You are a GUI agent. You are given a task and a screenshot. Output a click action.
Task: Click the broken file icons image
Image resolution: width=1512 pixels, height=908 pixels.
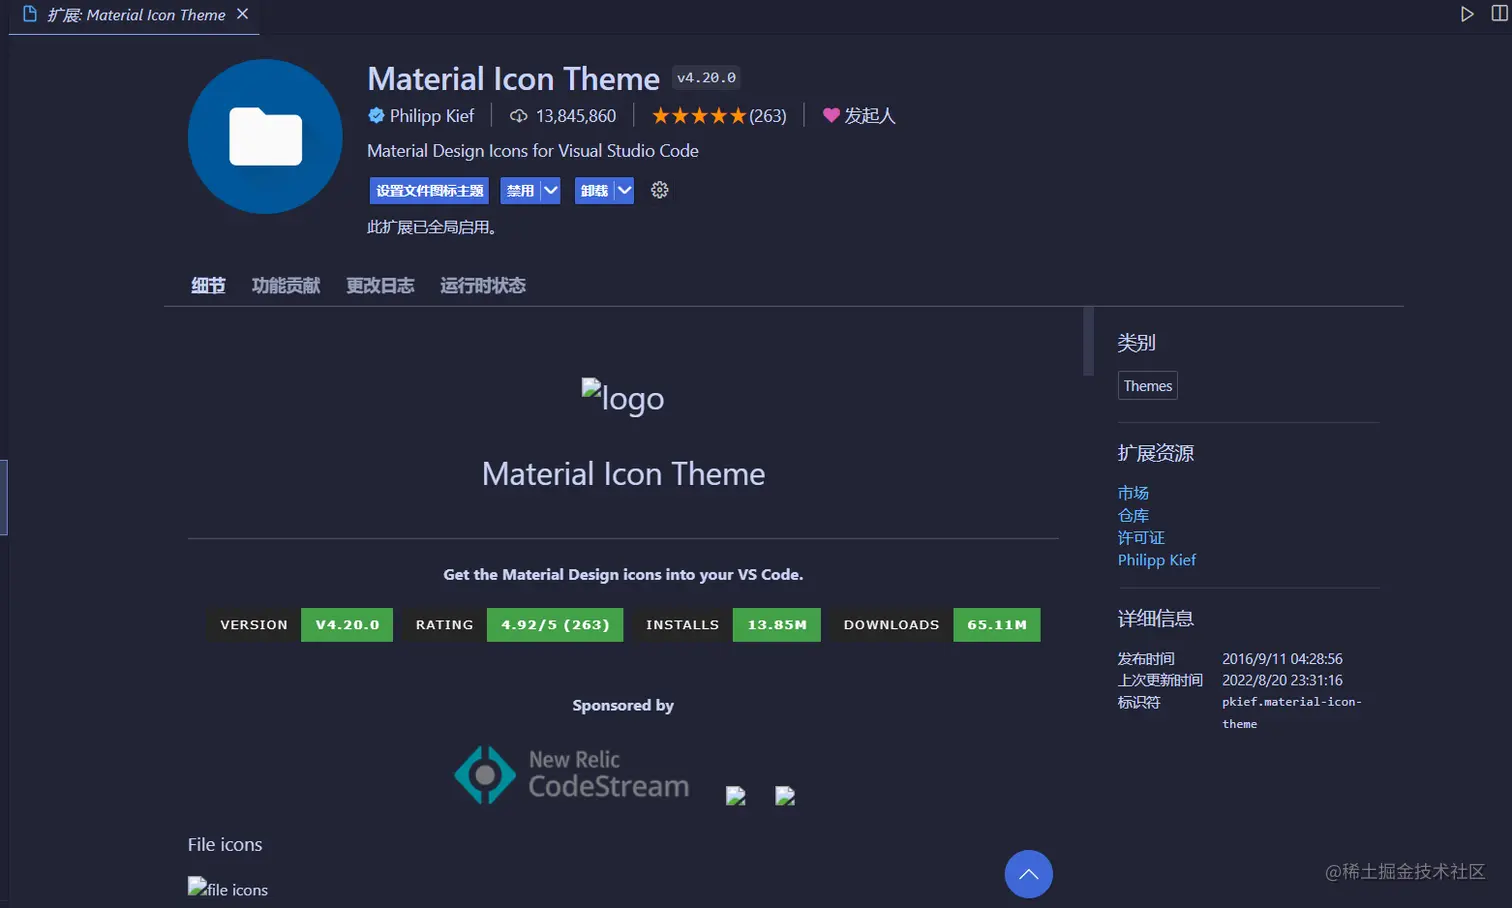(x=228, y=888)
